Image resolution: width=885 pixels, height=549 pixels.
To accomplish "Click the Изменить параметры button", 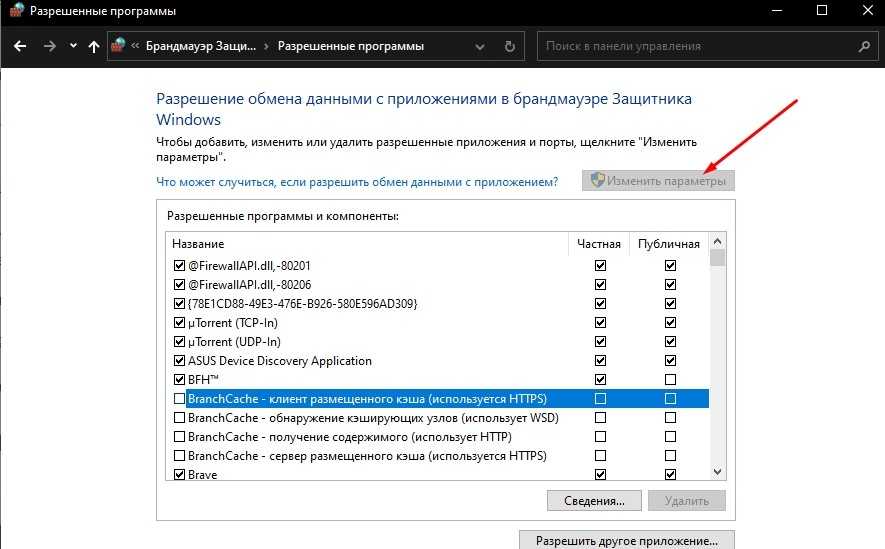I will tap(659, 180).
